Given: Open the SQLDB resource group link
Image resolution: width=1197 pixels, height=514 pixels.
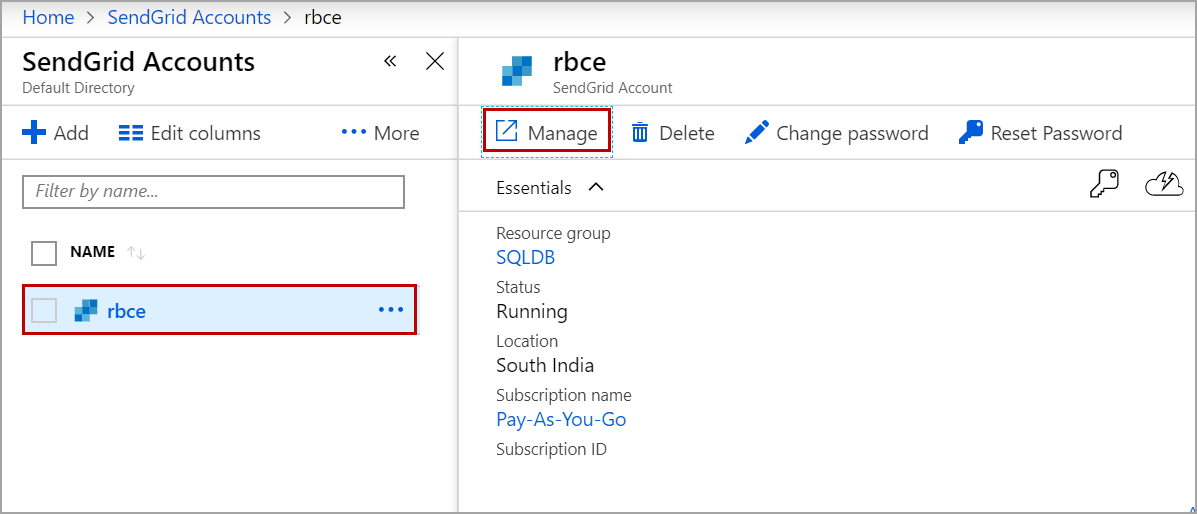Looking at the screenshot, I should pyautogui.click(x=525, y=258).
